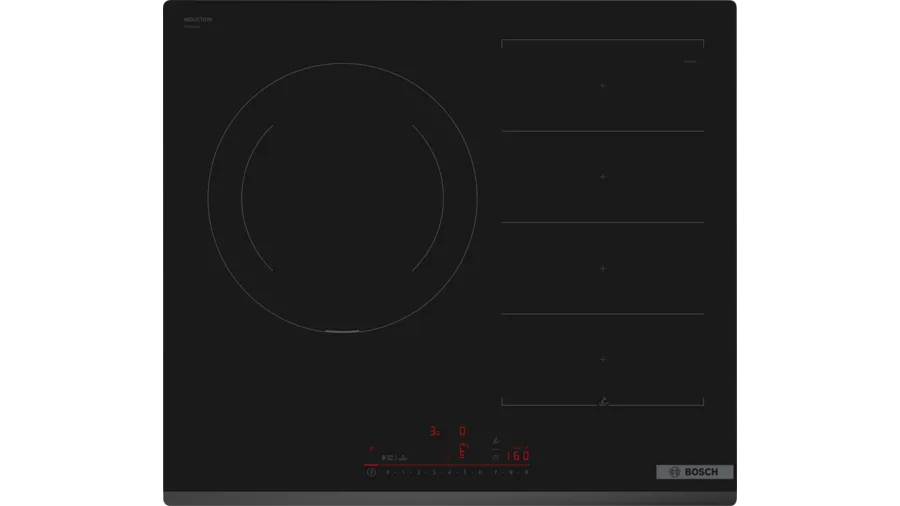
Task: Tap the timer display reading 160
Action: [517, 456]
